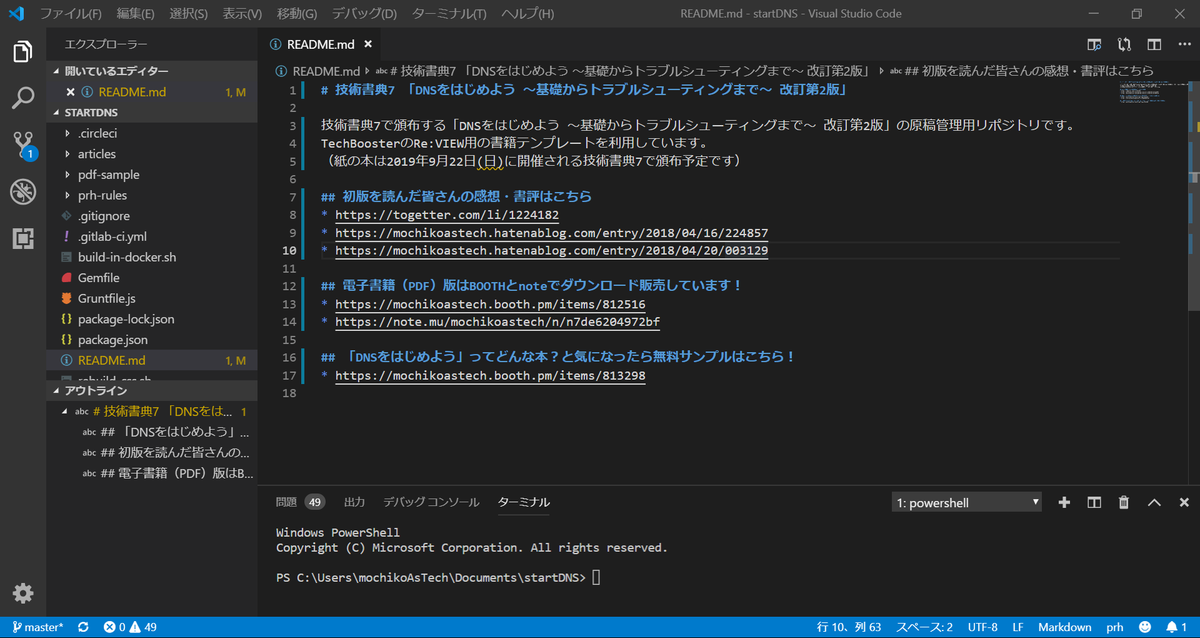The image size is (1200, 638).
Task: Switch to デバッグ コンソール panel tab
Action: coord(431,502)
